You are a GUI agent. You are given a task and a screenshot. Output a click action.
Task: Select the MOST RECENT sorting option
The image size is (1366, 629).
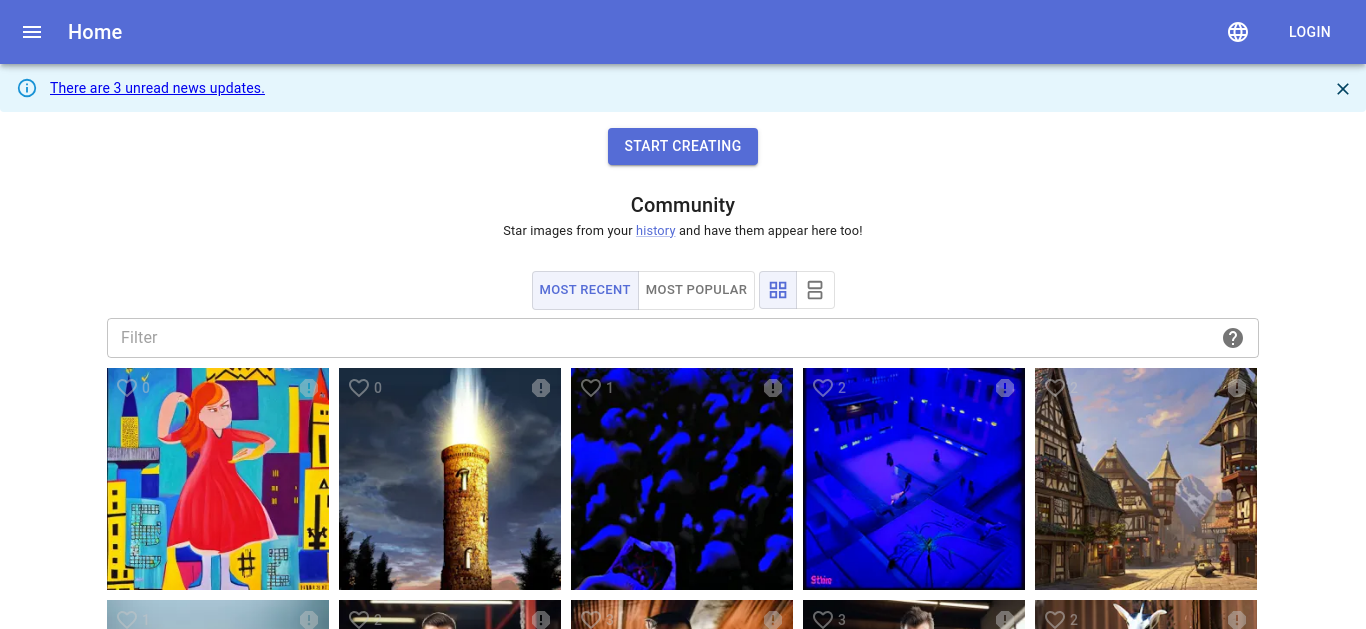pyautogui.click(x=585, y=290)
